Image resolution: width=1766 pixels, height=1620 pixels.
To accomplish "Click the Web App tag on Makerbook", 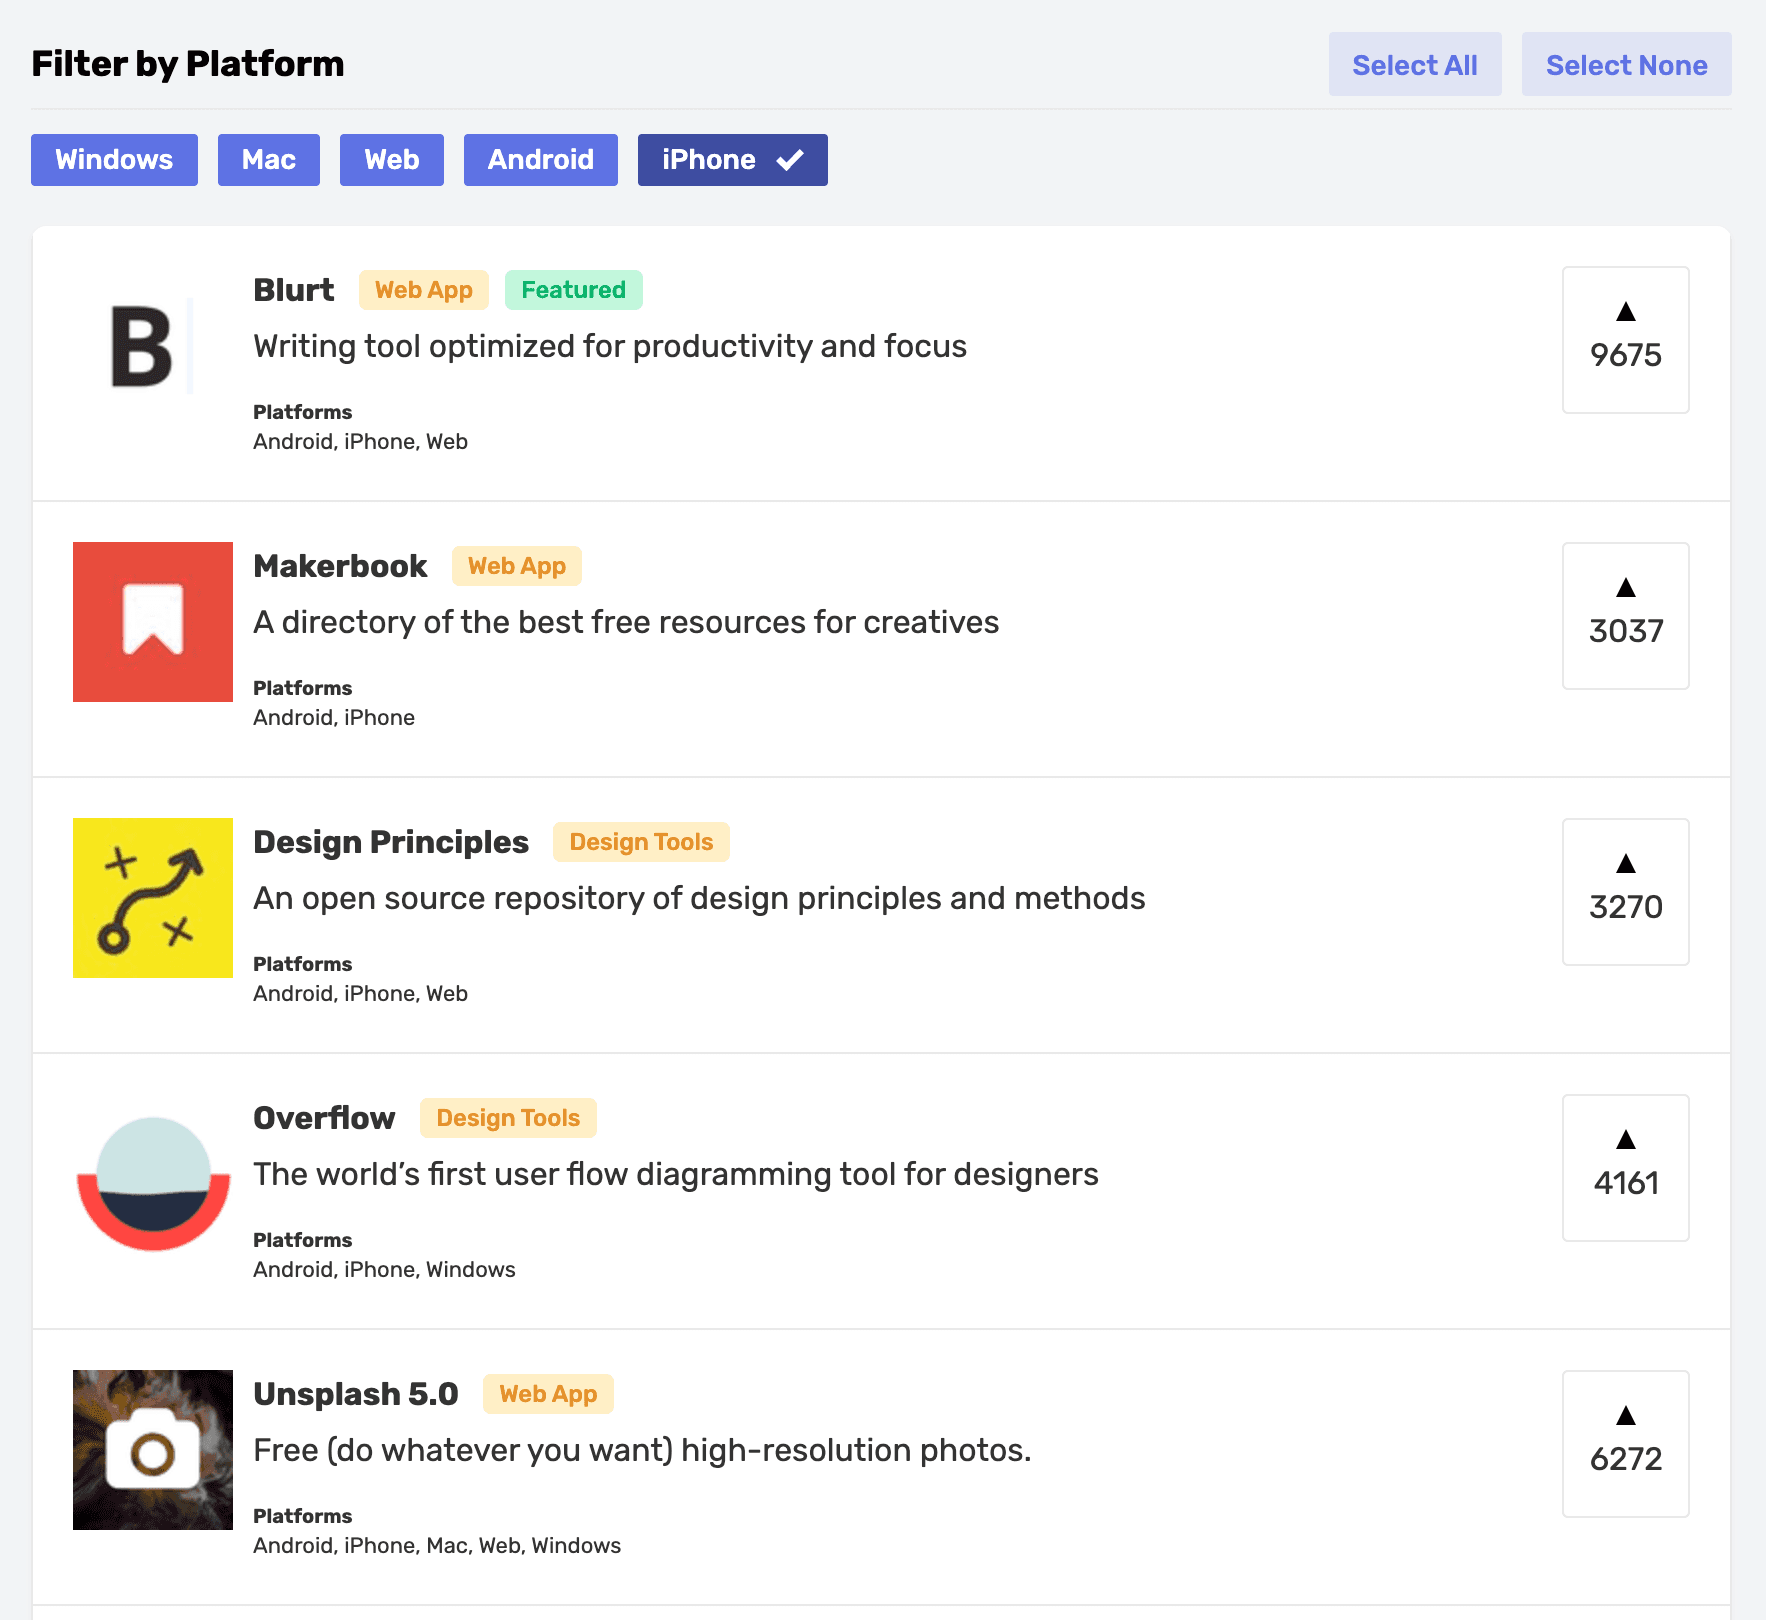I will coord(516,566).
